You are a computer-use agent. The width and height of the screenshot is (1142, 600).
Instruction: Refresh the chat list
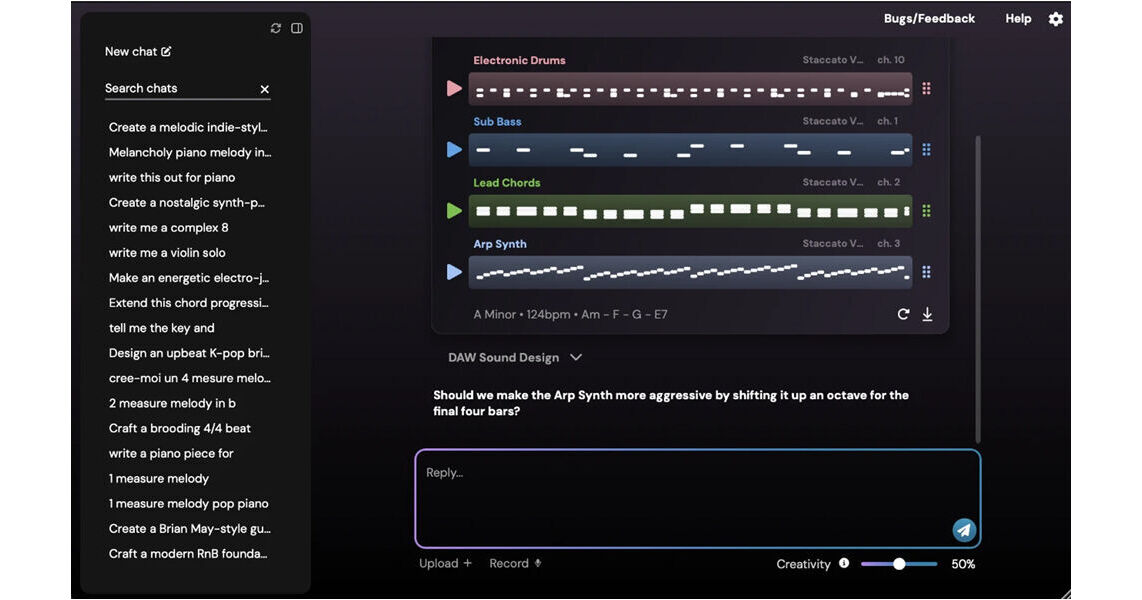[275, 28]
